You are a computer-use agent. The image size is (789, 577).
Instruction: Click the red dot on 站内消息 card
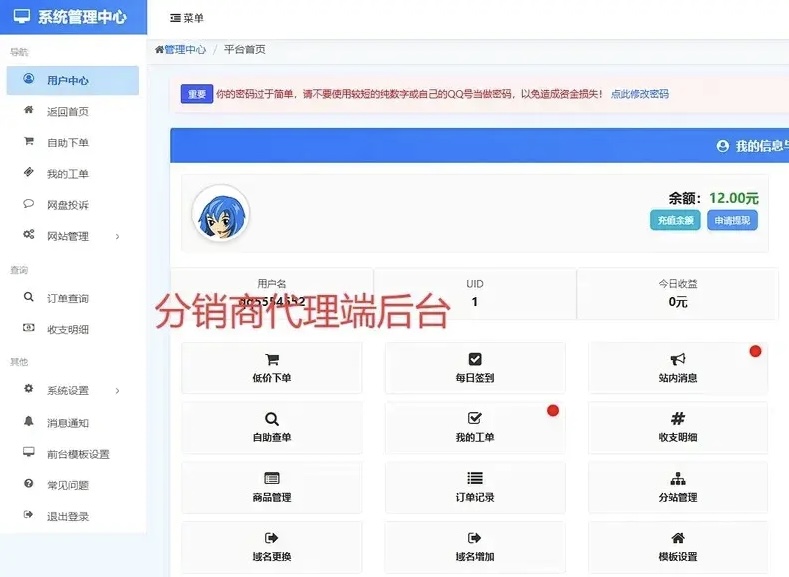[x=755, y=351]
